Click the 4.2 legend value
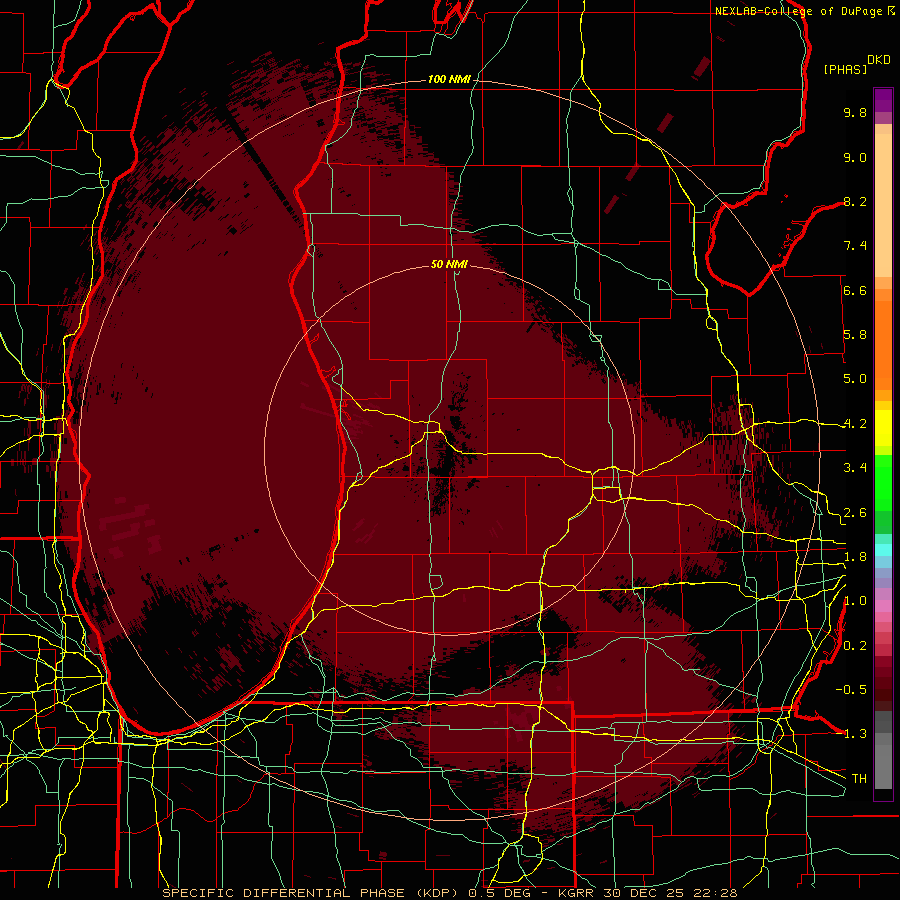The height and width of the screenshot is (900, 900). pyautogui.click(x=855, y=424)
